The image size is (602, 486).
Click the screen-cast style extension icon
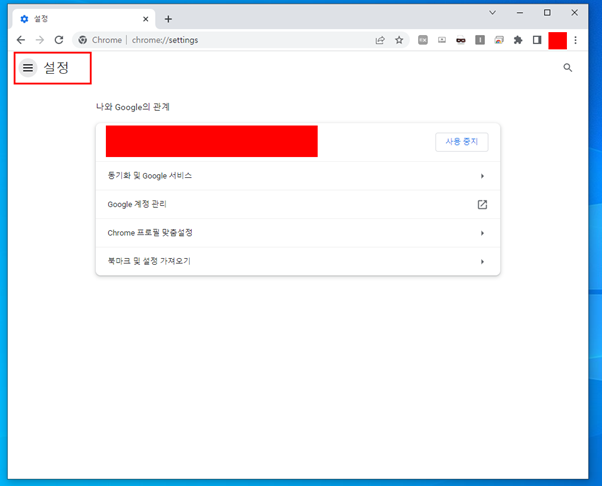442,40
